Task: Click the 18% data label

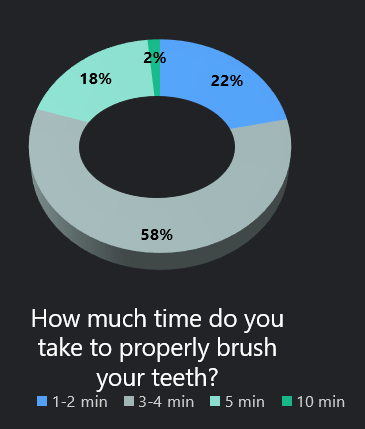Action: [96, 79]
